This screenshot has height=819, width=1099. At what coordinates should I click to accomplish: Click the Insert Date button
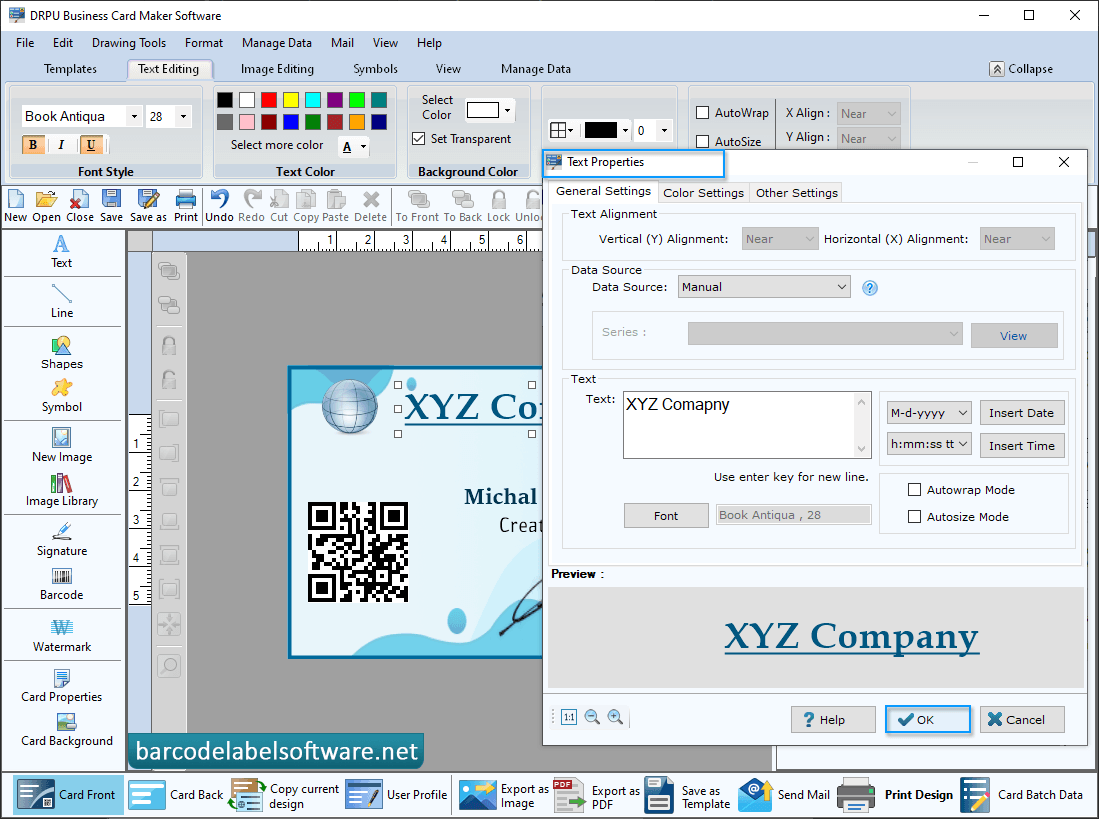[x=1021, y=413]
